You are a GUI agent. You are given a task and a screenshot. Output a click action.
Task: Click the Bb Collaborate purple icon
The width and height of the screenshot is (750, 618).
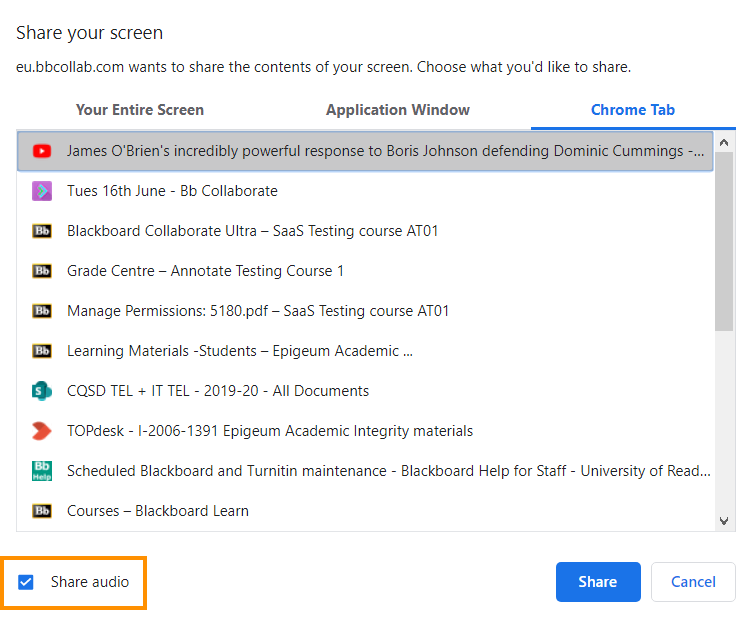pos(42,191)
